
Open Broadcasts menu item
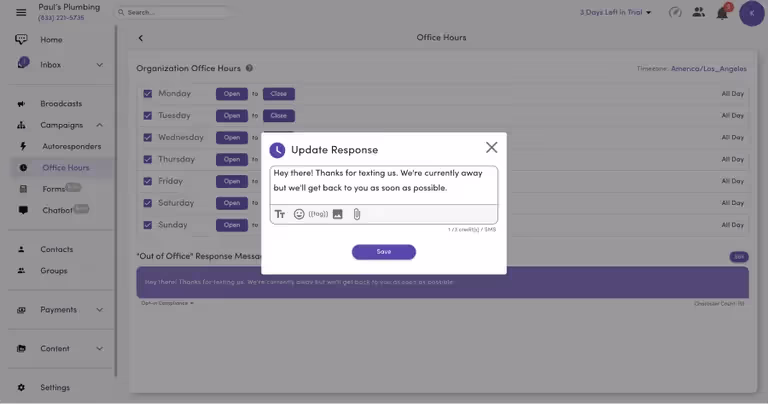pos(61,104)
